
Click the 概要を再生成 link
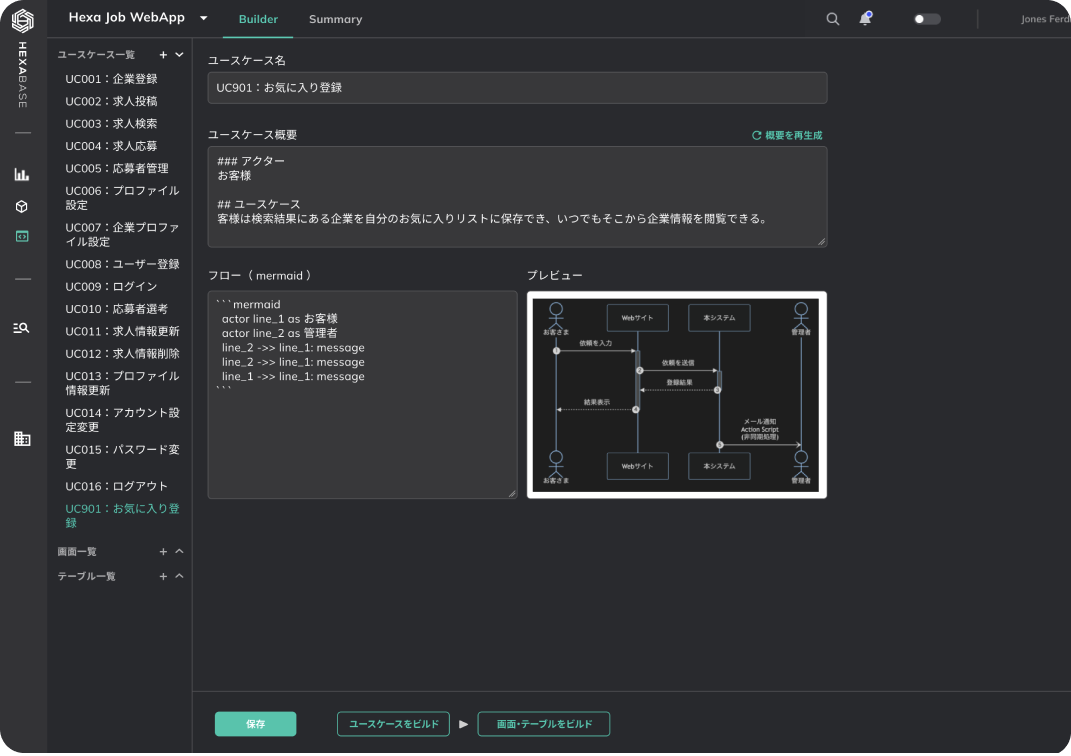(794, 135)
